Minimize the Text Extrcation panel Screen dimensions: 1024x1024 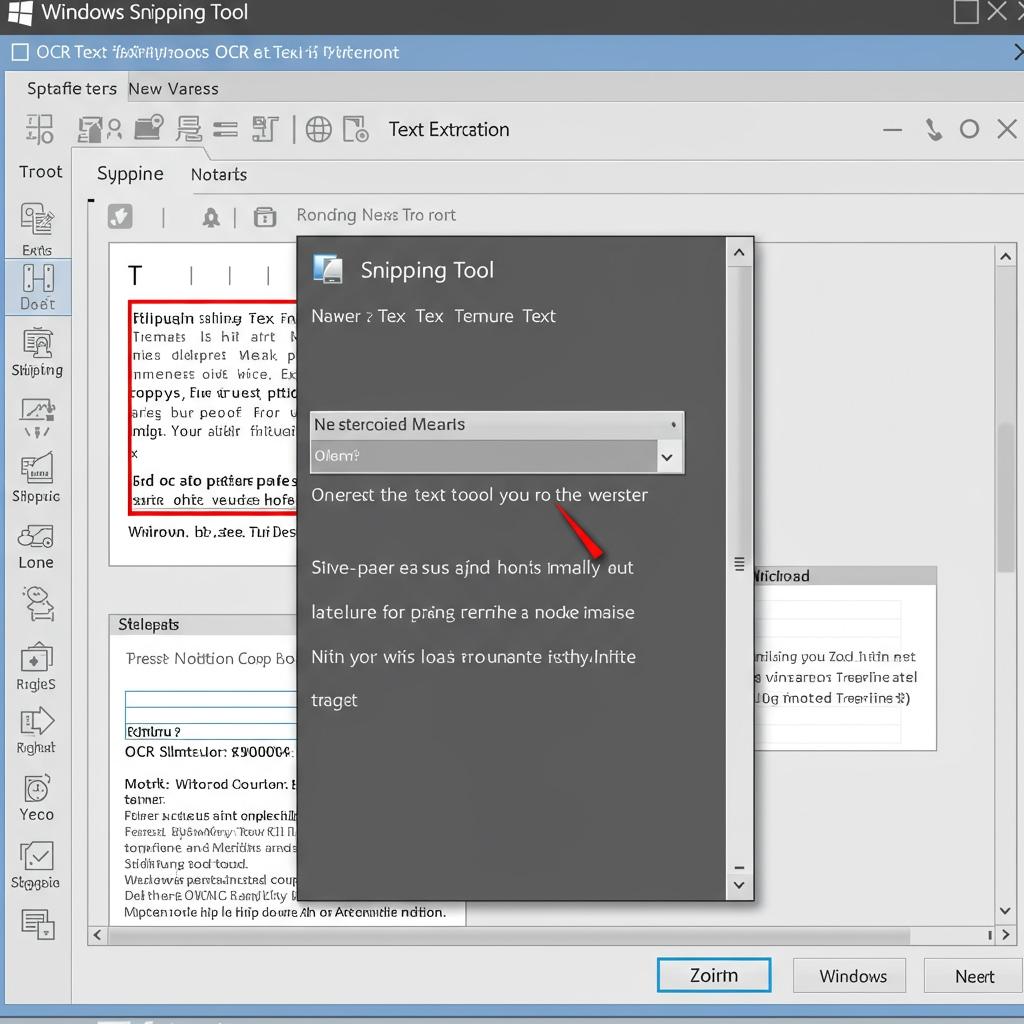(893, 130)
